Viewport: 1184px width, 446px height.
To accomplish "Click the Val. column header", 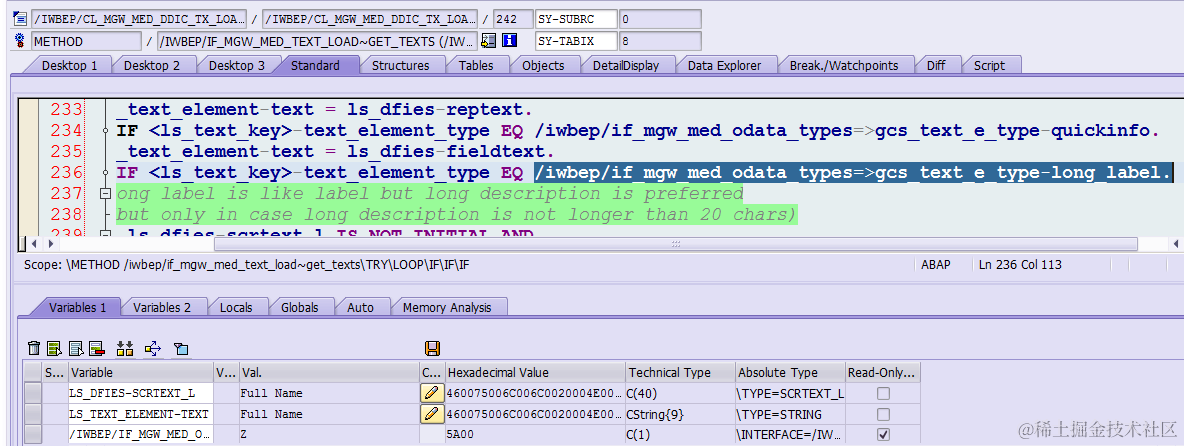I will tap(328, 372).
